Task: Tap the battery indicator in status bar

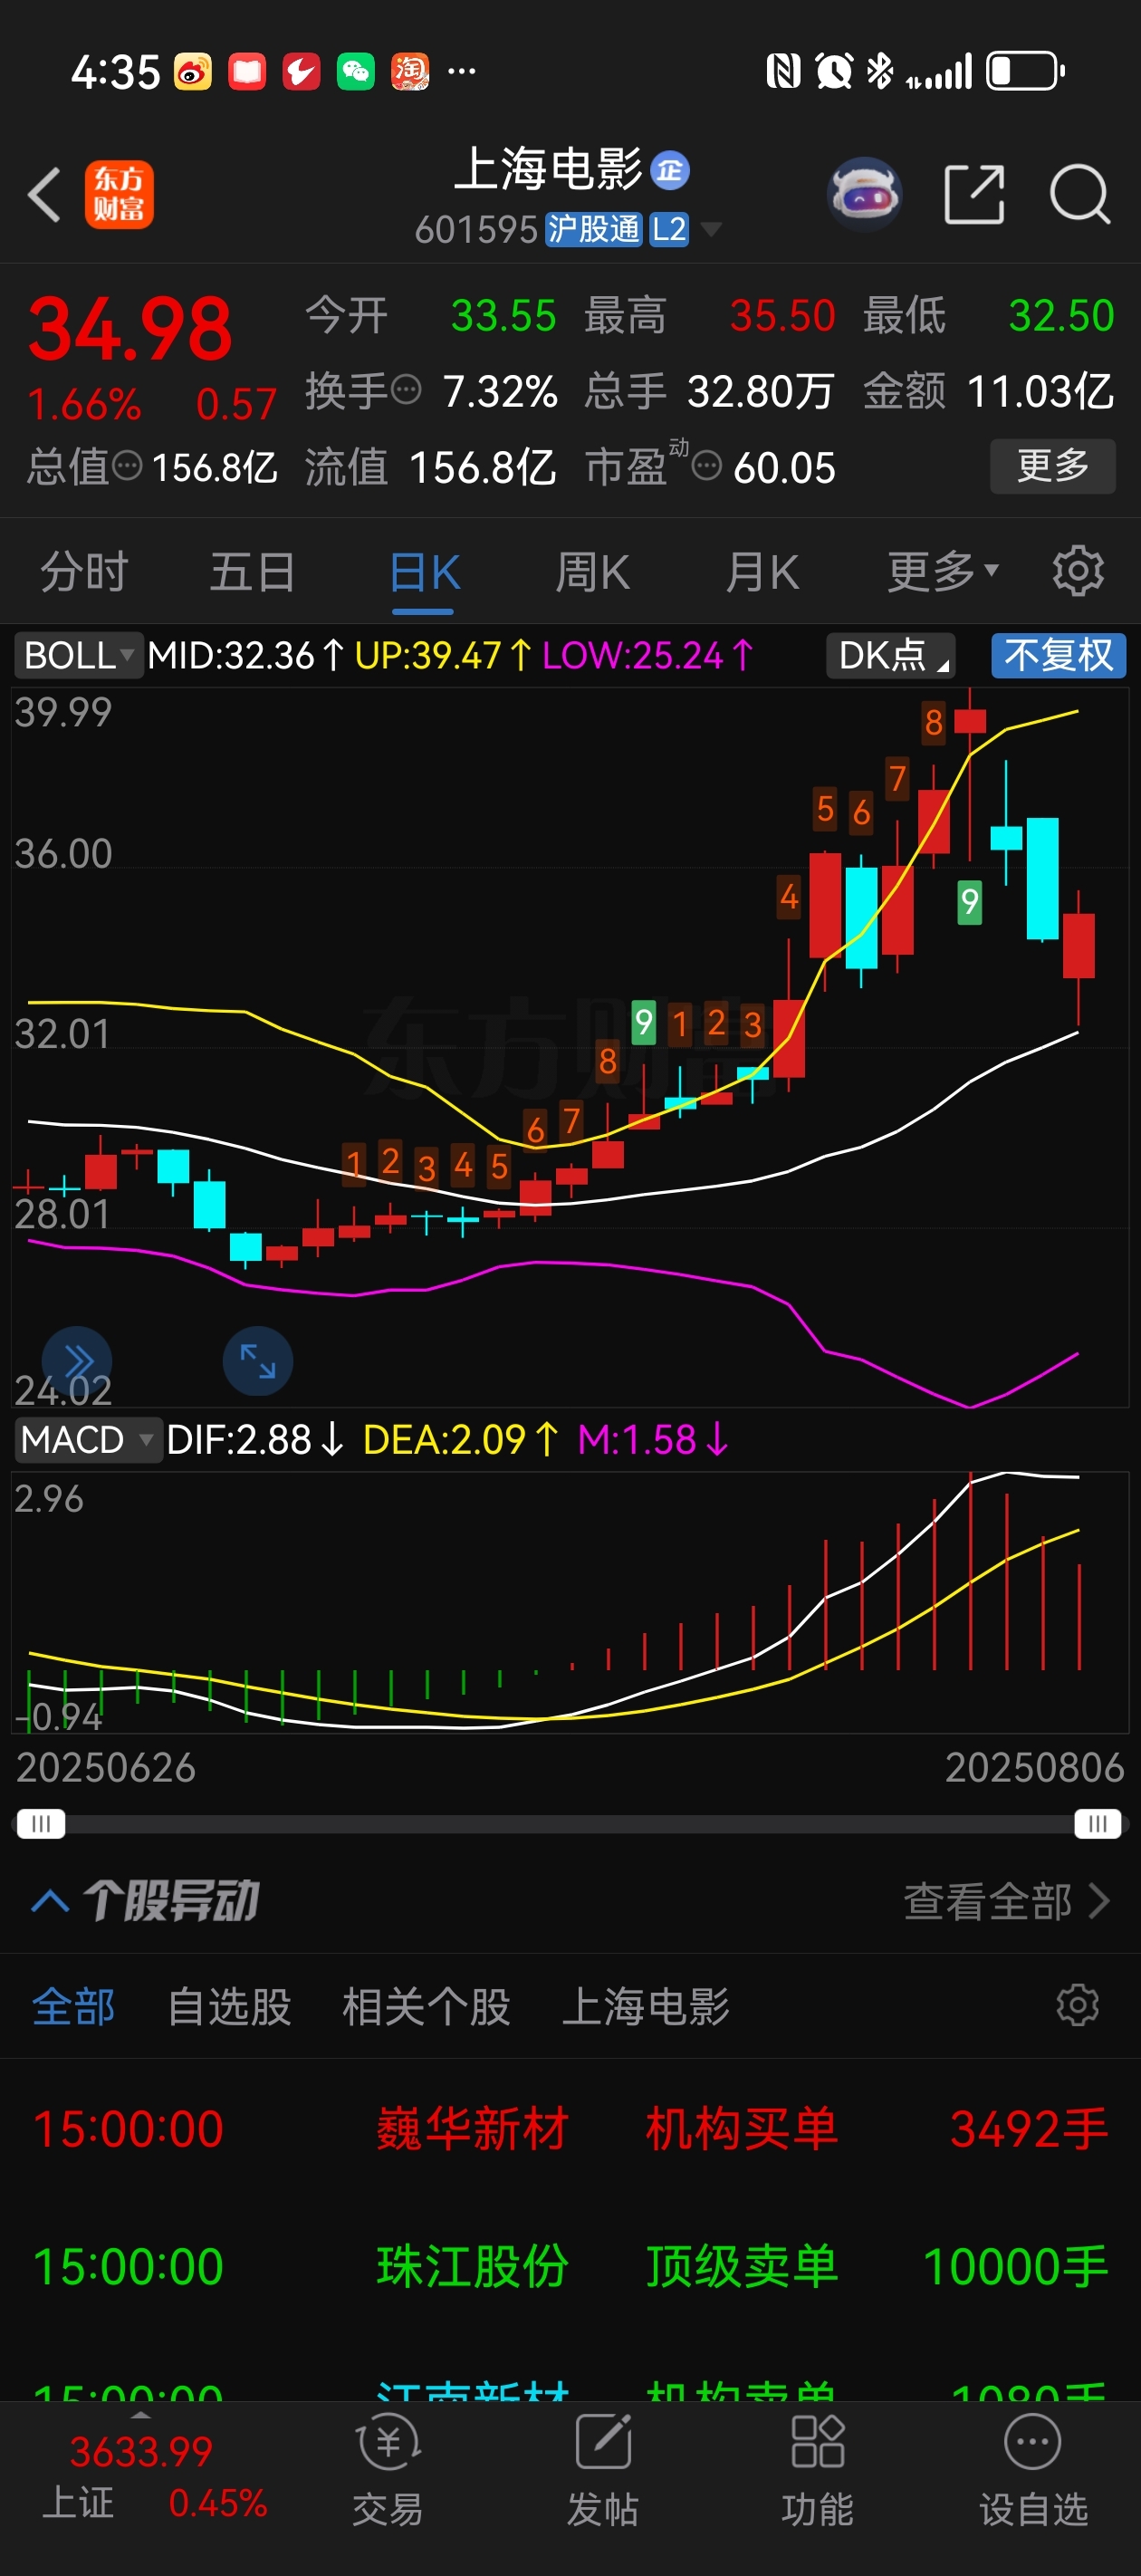Action: coord(1025,71)
